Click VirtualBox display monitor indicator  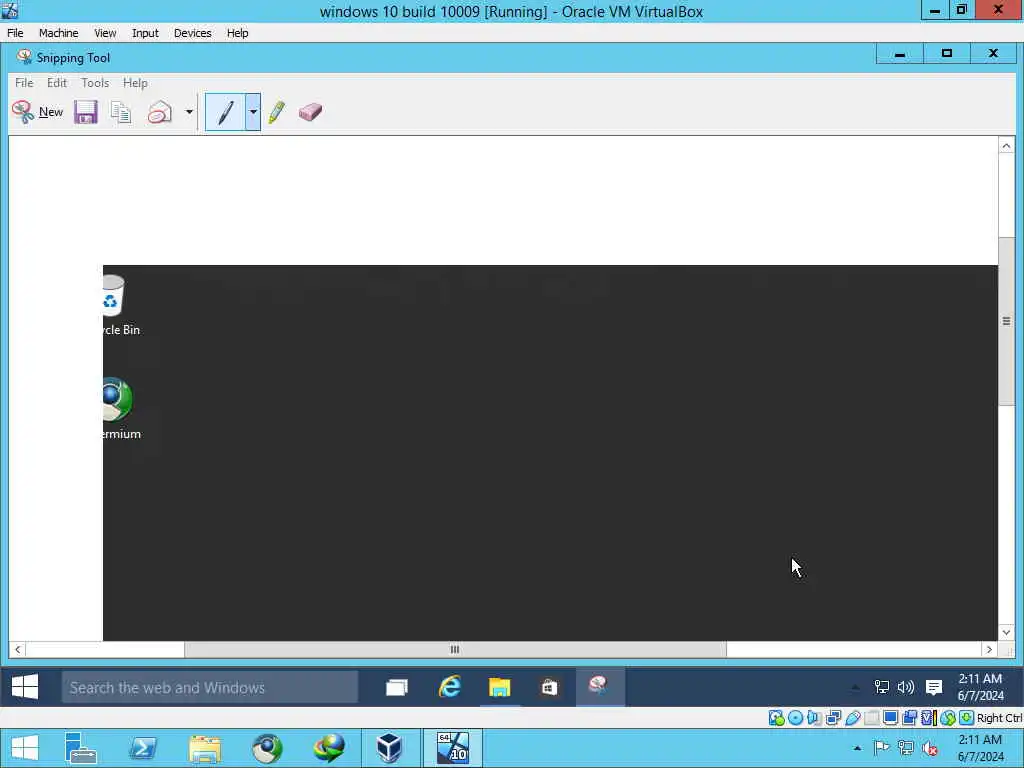tap(890, 718)
